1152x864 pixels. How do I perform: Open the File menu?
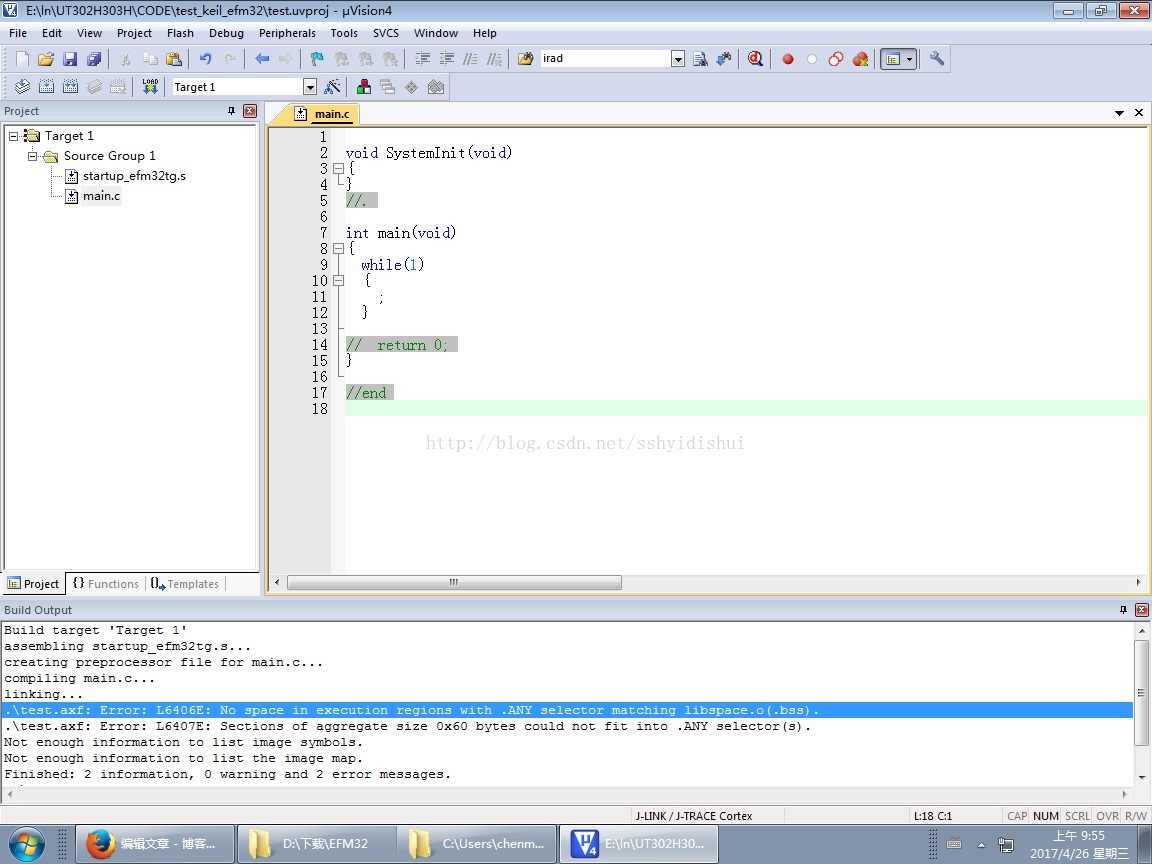[18, 33]
